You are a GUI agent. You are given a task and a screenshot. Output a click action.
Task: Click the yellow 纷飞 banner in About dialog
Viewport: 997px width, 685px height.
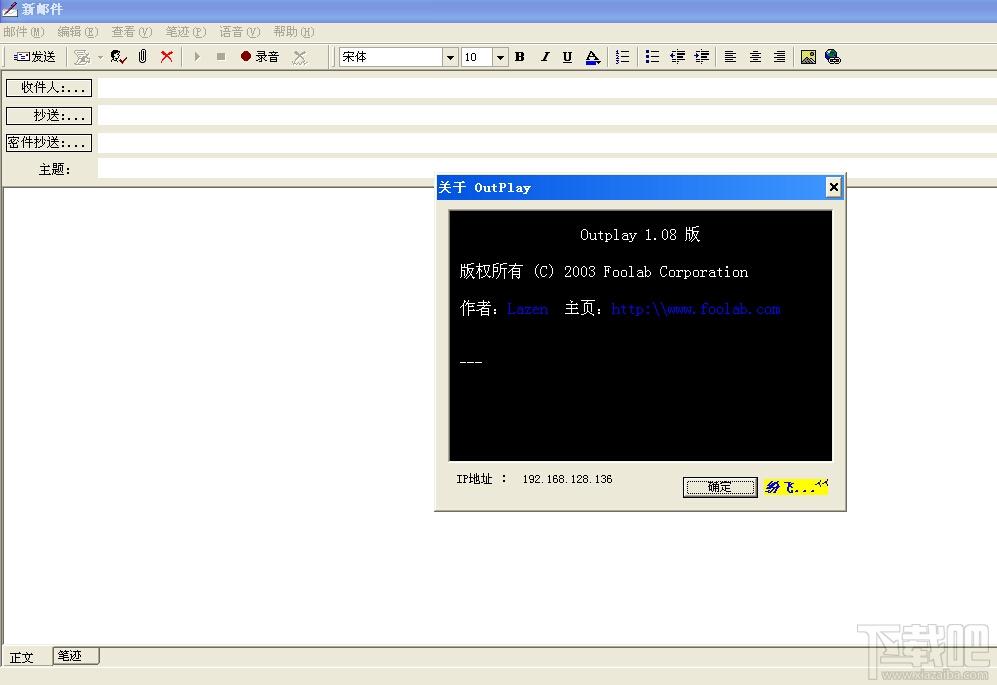coord(796,487)
